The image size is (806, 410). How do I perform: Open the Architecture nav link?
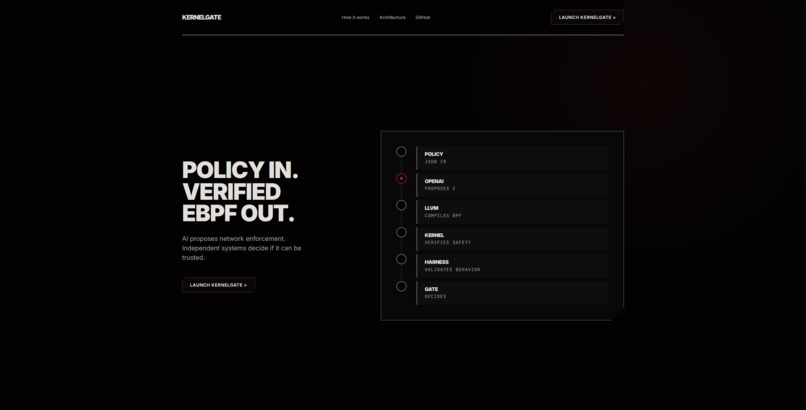pyautogui.click(x=392, y=17)
